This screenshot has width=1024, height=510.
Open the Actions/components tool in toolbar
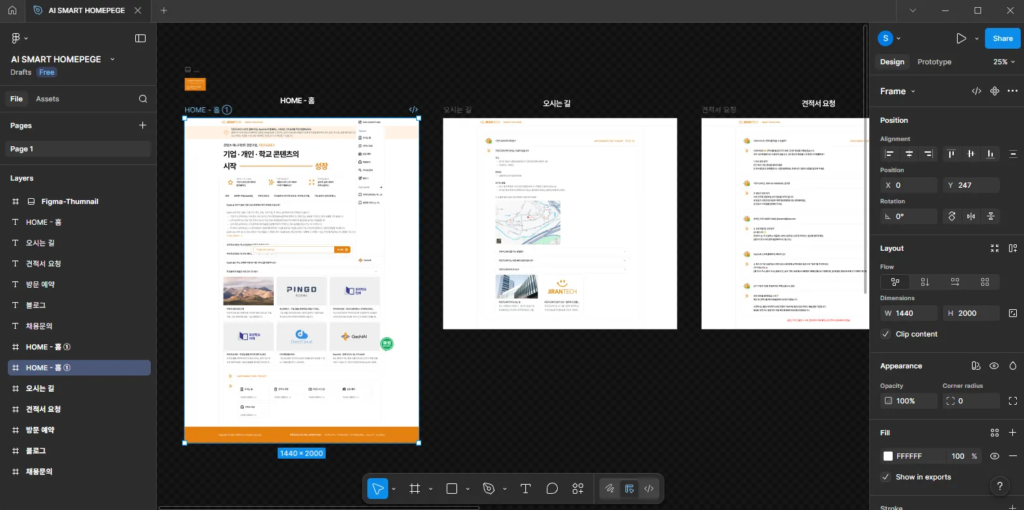click(578, 488)
